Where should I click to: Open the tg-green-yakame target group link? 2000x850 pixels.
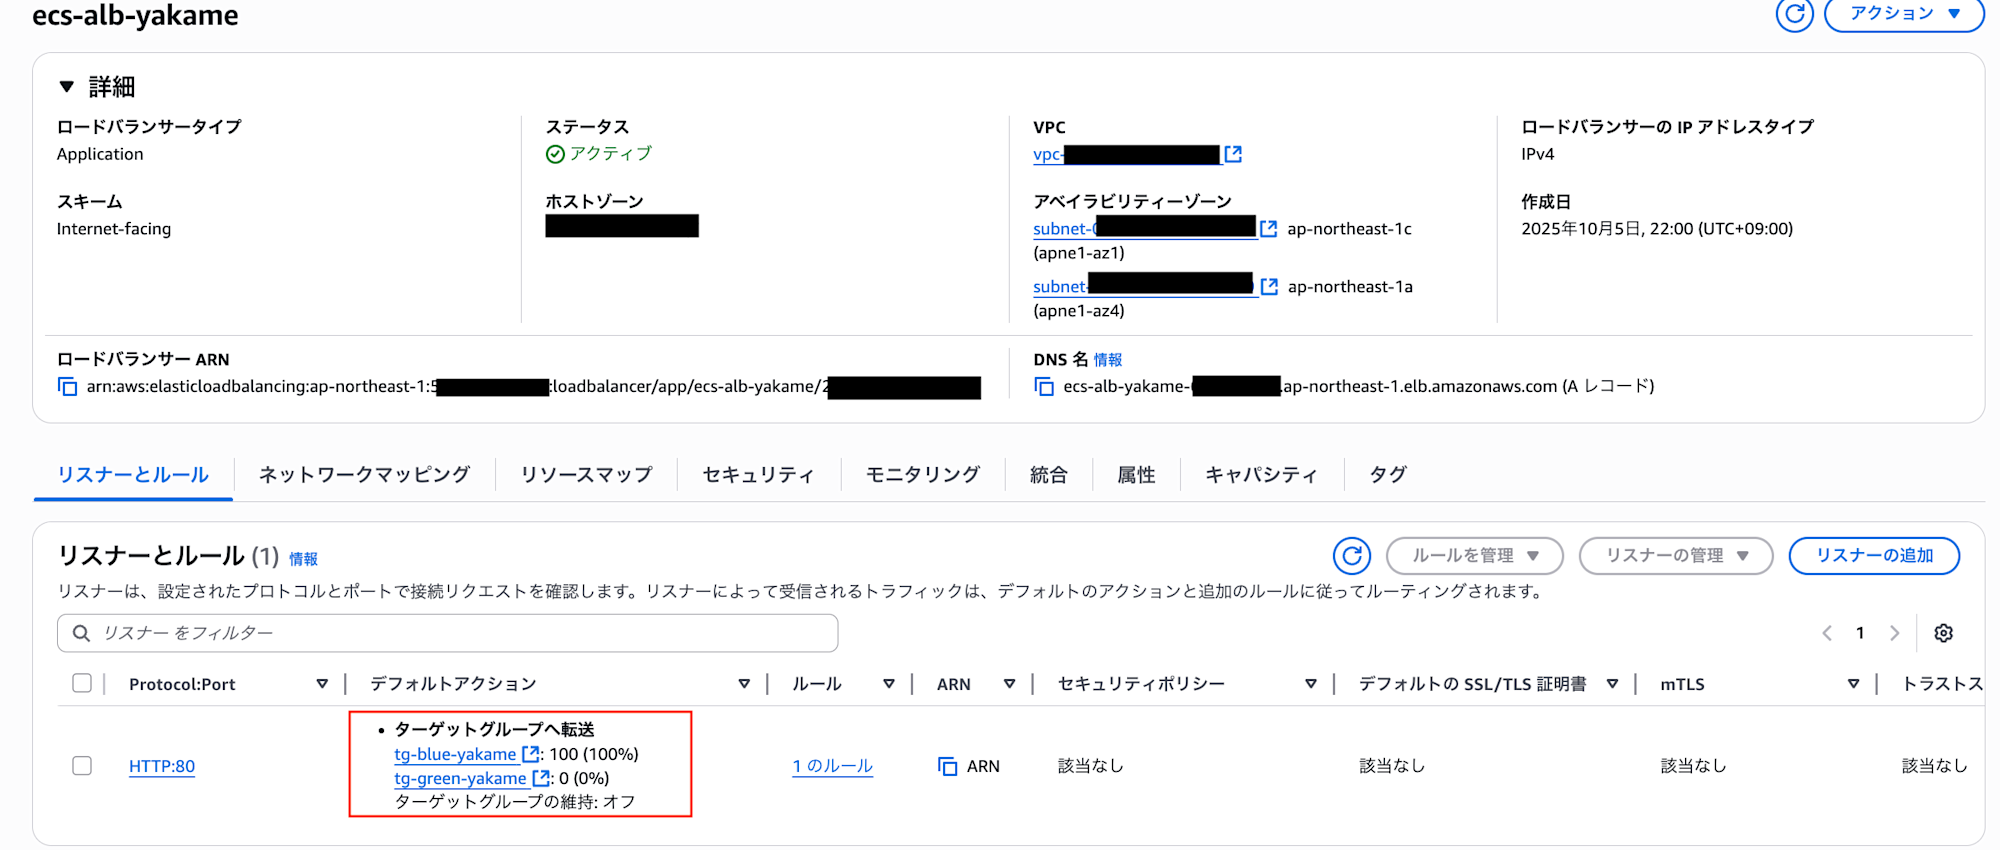[x=460, y=778]
